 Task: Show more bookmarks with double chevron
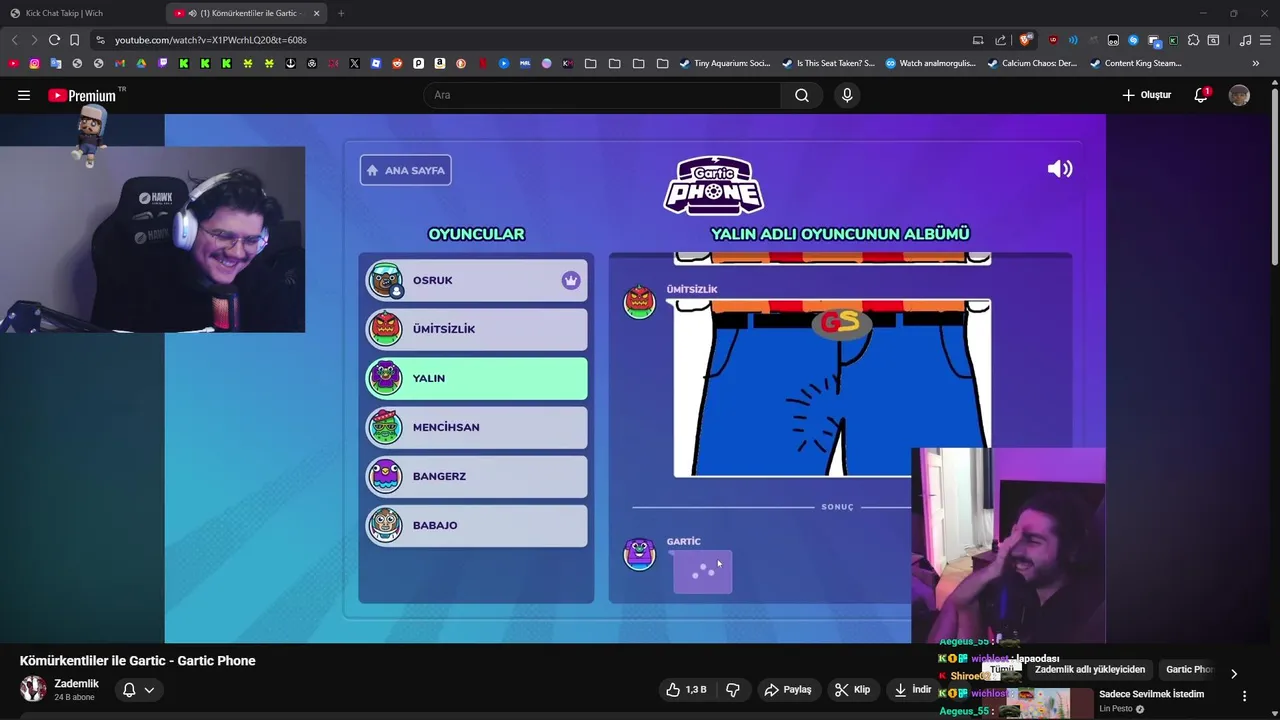[x=1255, y=63]
